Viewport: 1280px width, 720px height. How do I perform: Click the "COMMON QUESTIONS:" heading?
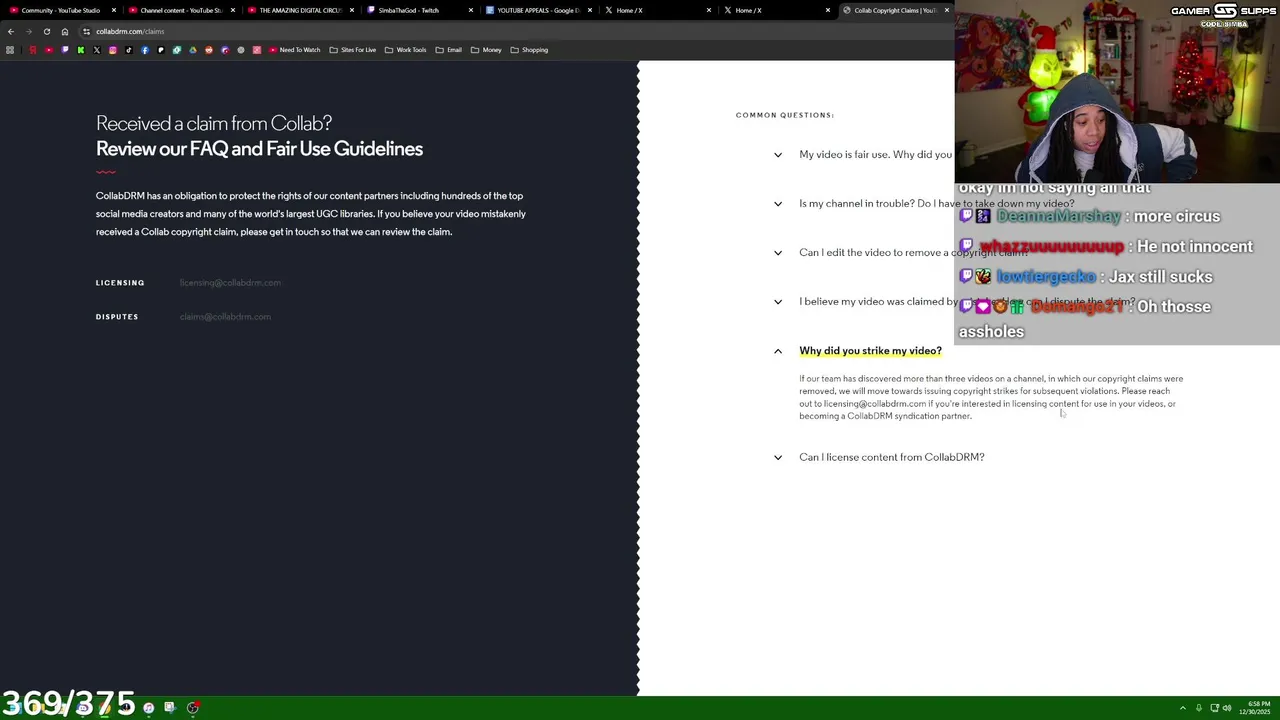tap(785, 115)
